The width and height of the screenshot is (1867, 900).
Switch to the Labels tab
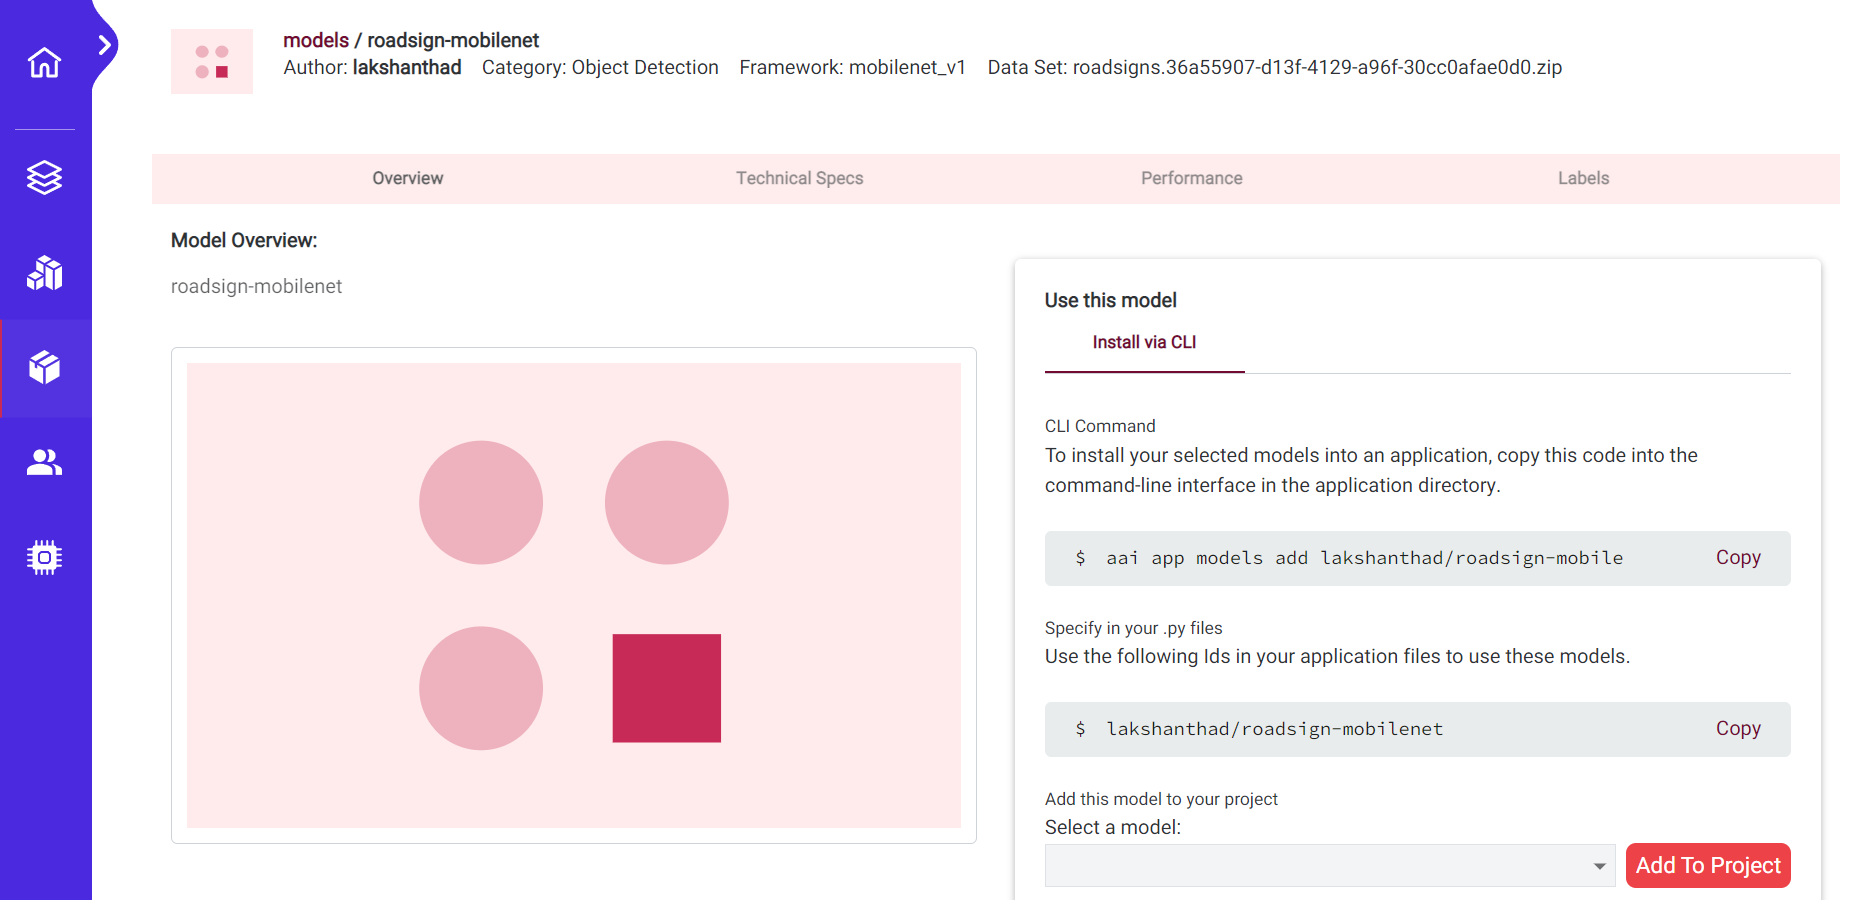coord(1584,178)
